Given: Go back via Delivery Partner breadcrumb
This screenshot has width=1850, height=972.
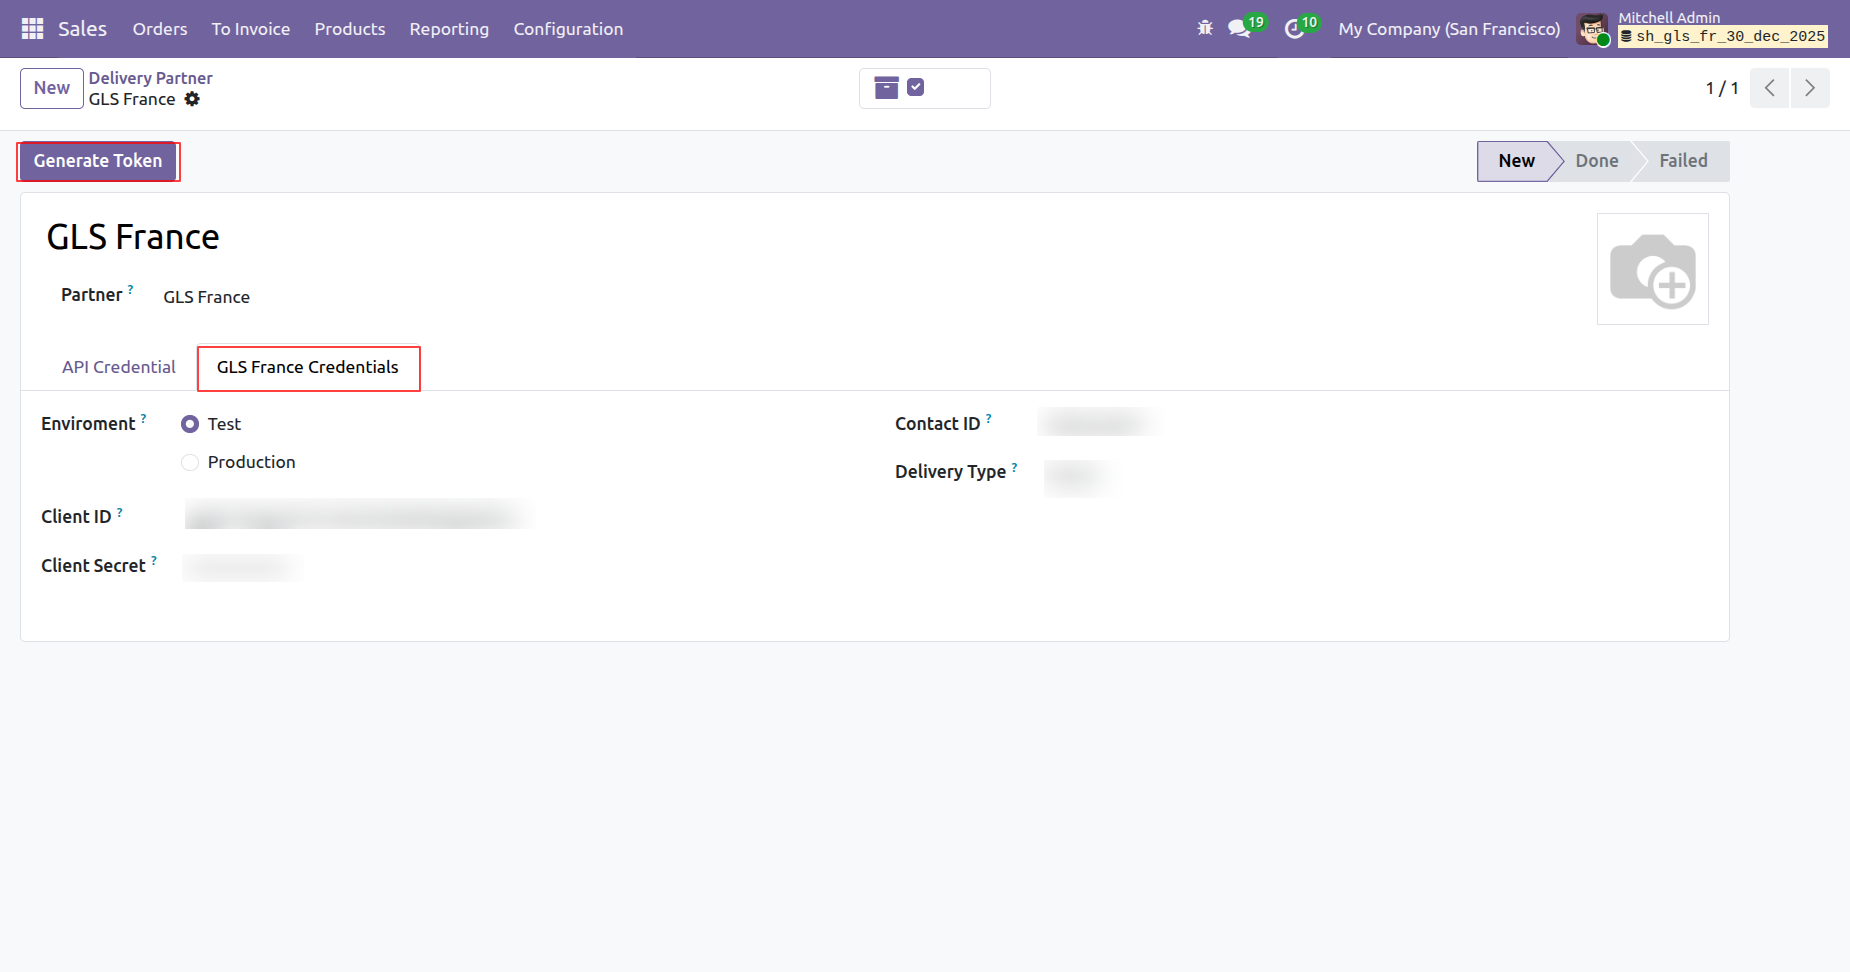Looking at the screenshot, I should [151, 78].
